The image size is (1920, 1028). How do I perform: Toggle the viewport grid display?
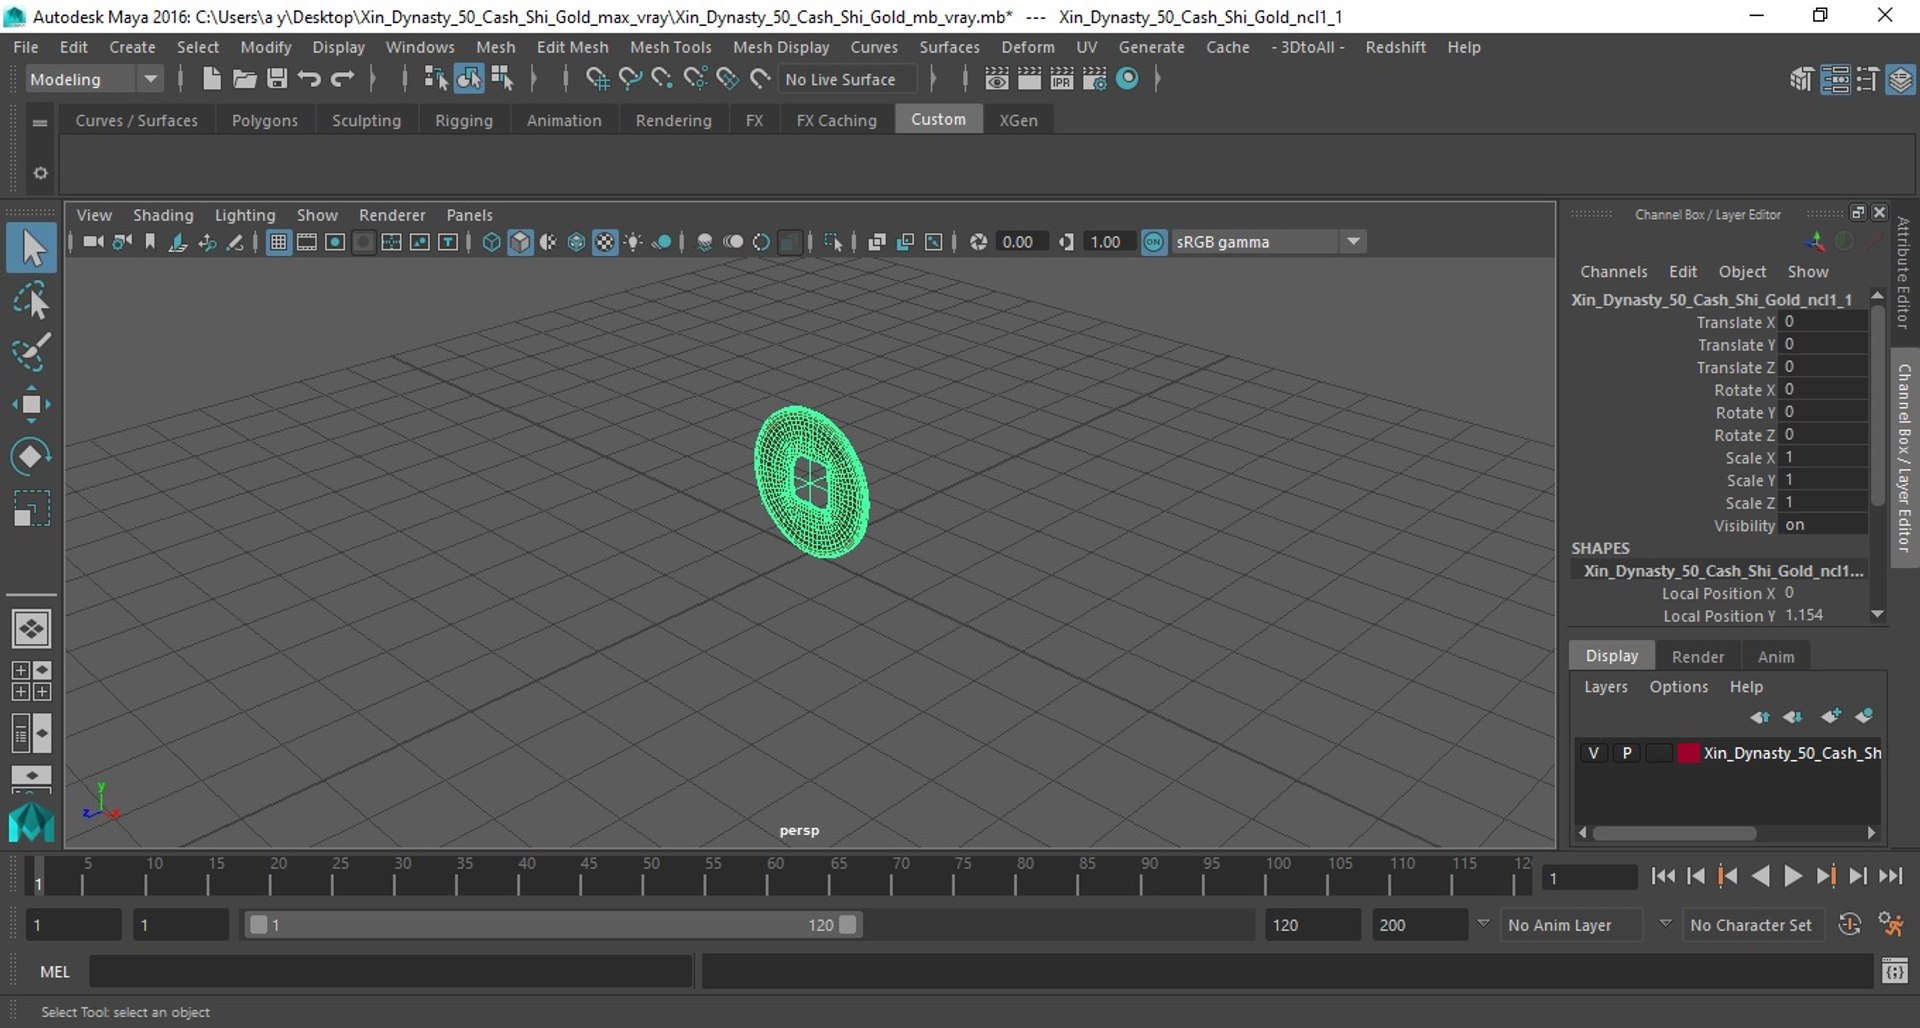pos(279,242)
